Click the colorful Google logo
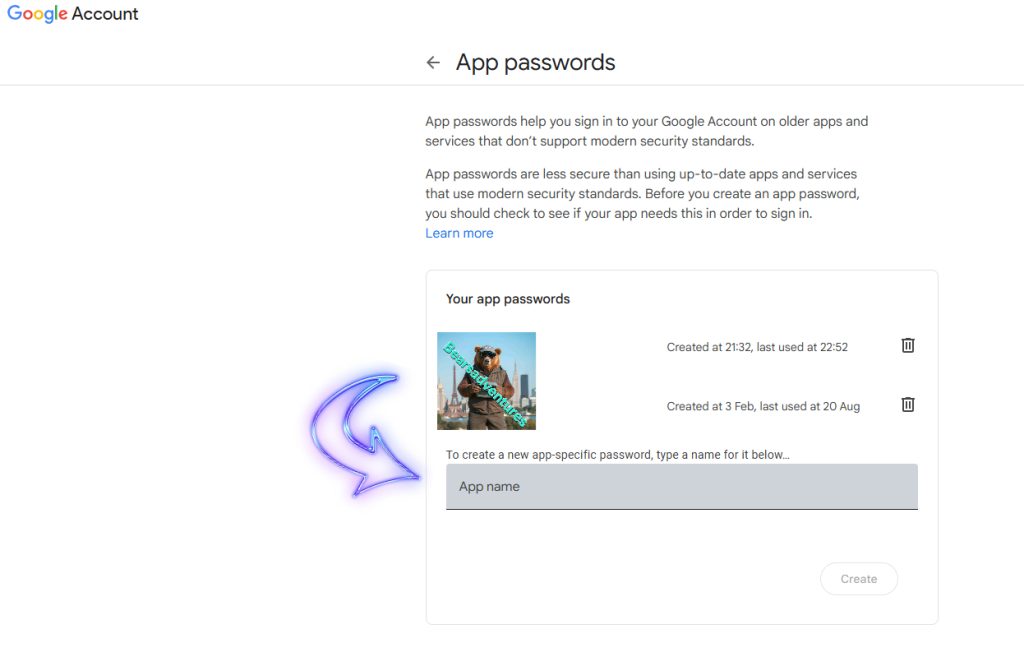Image resolution: width=1024 pixels, height=666 pixels. pos(37,15)
